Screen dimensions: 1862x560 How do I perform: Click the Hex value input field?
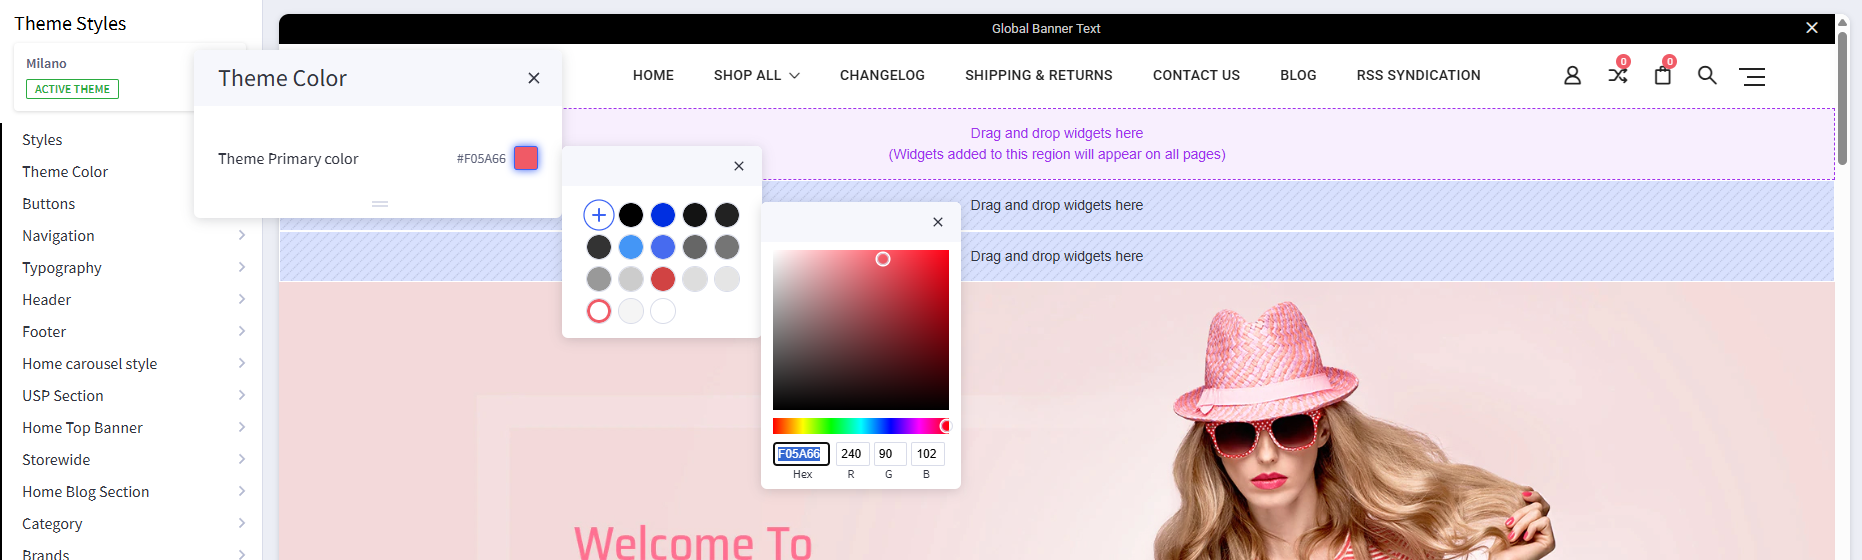[801, 454]
